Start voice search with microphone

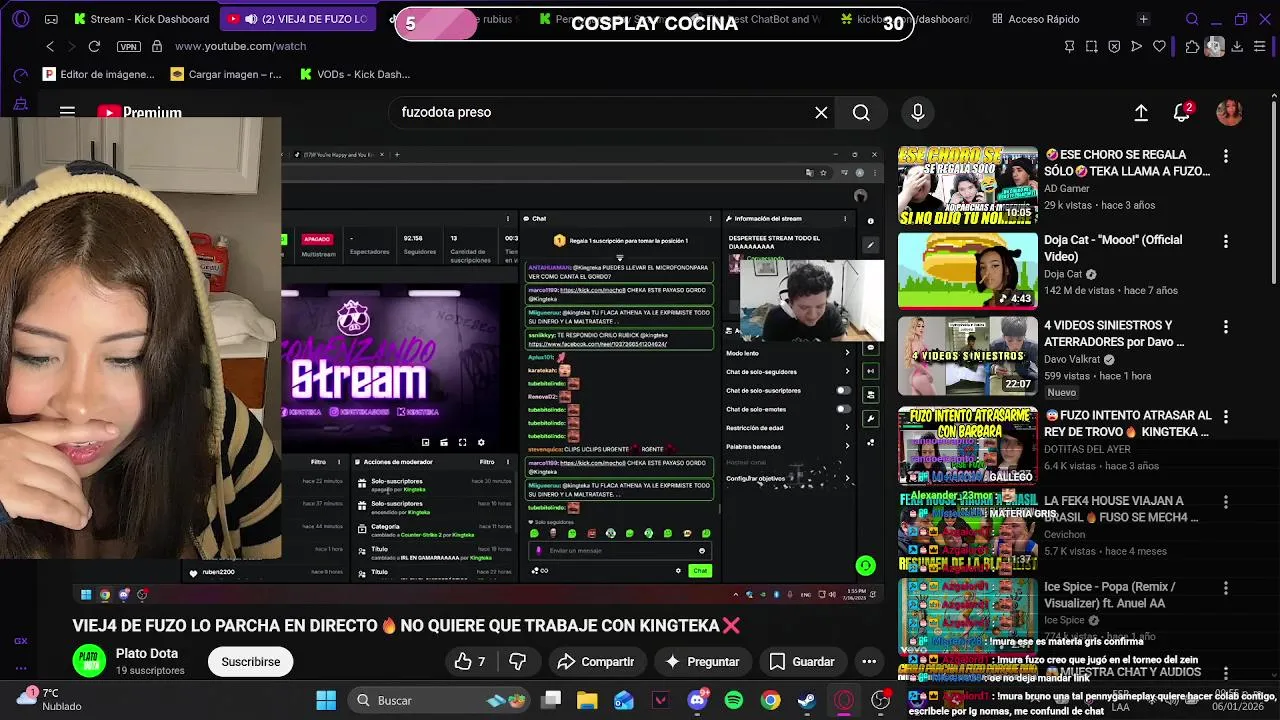[917, 113]
